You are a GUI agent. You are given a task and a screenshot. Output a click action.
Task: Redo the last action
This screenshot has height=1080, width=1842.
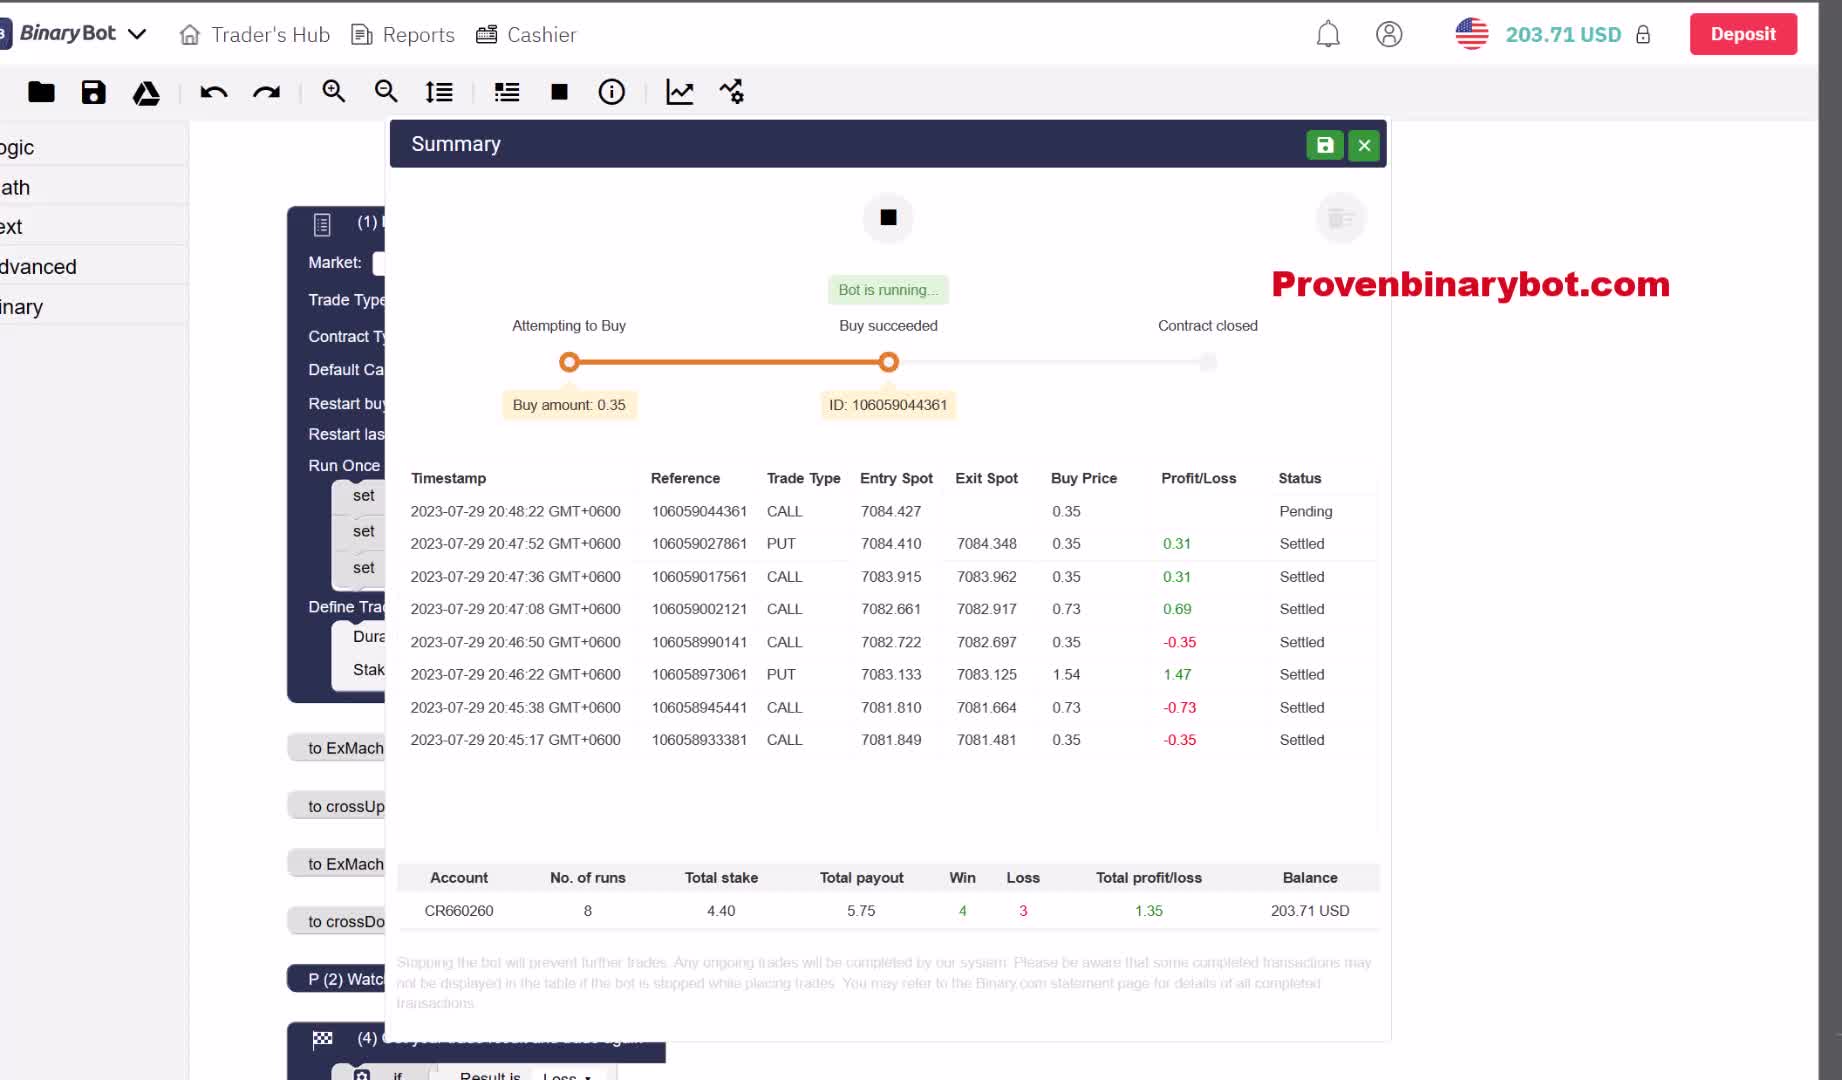point(266,92)
